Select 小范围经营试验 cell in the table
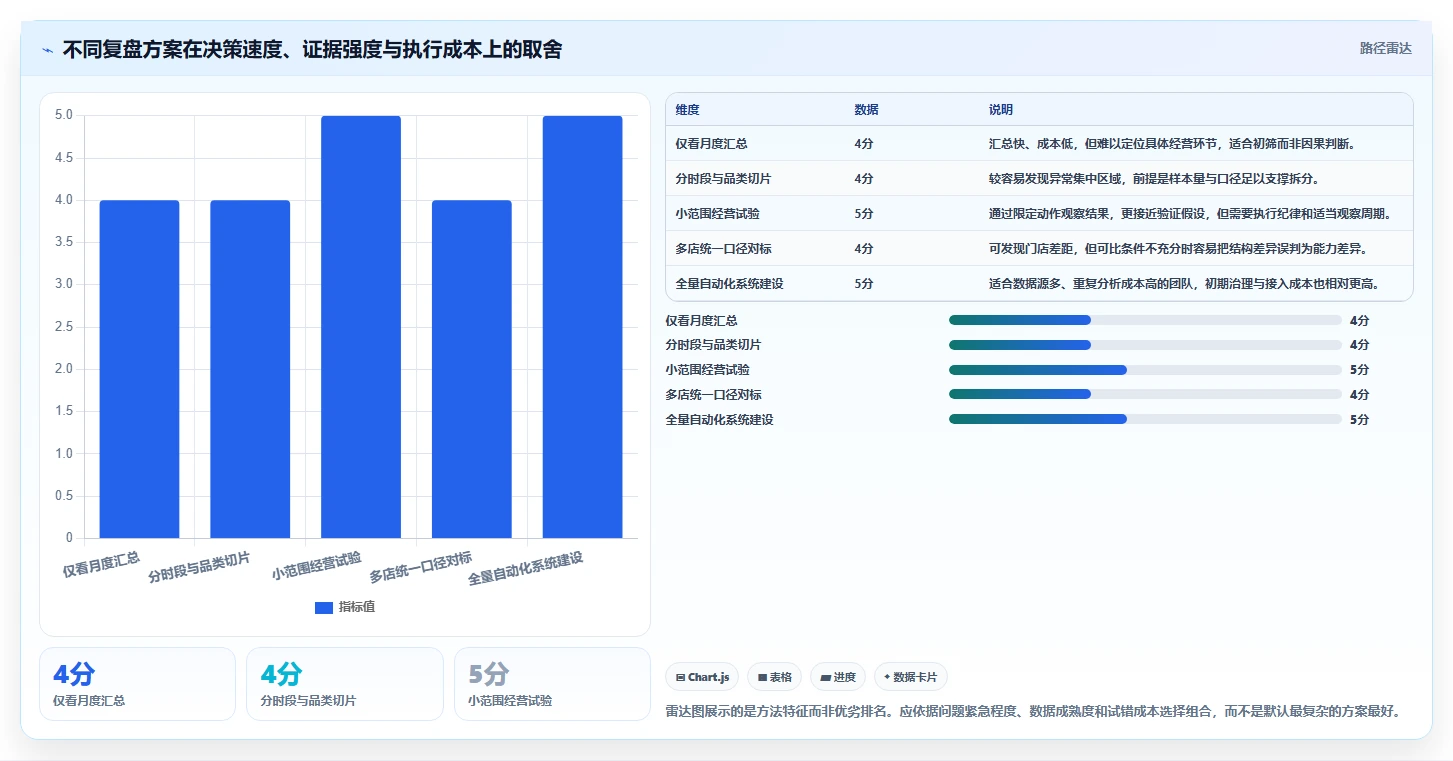This screenshot has width=1453, height=761. click(718, 214)
